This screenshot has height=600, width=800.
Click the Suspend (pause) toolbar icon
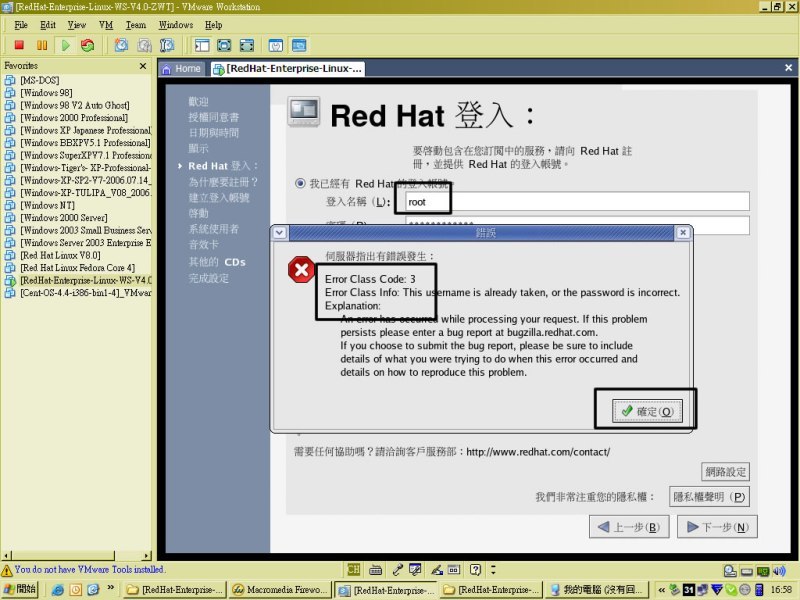pos(42,45)
